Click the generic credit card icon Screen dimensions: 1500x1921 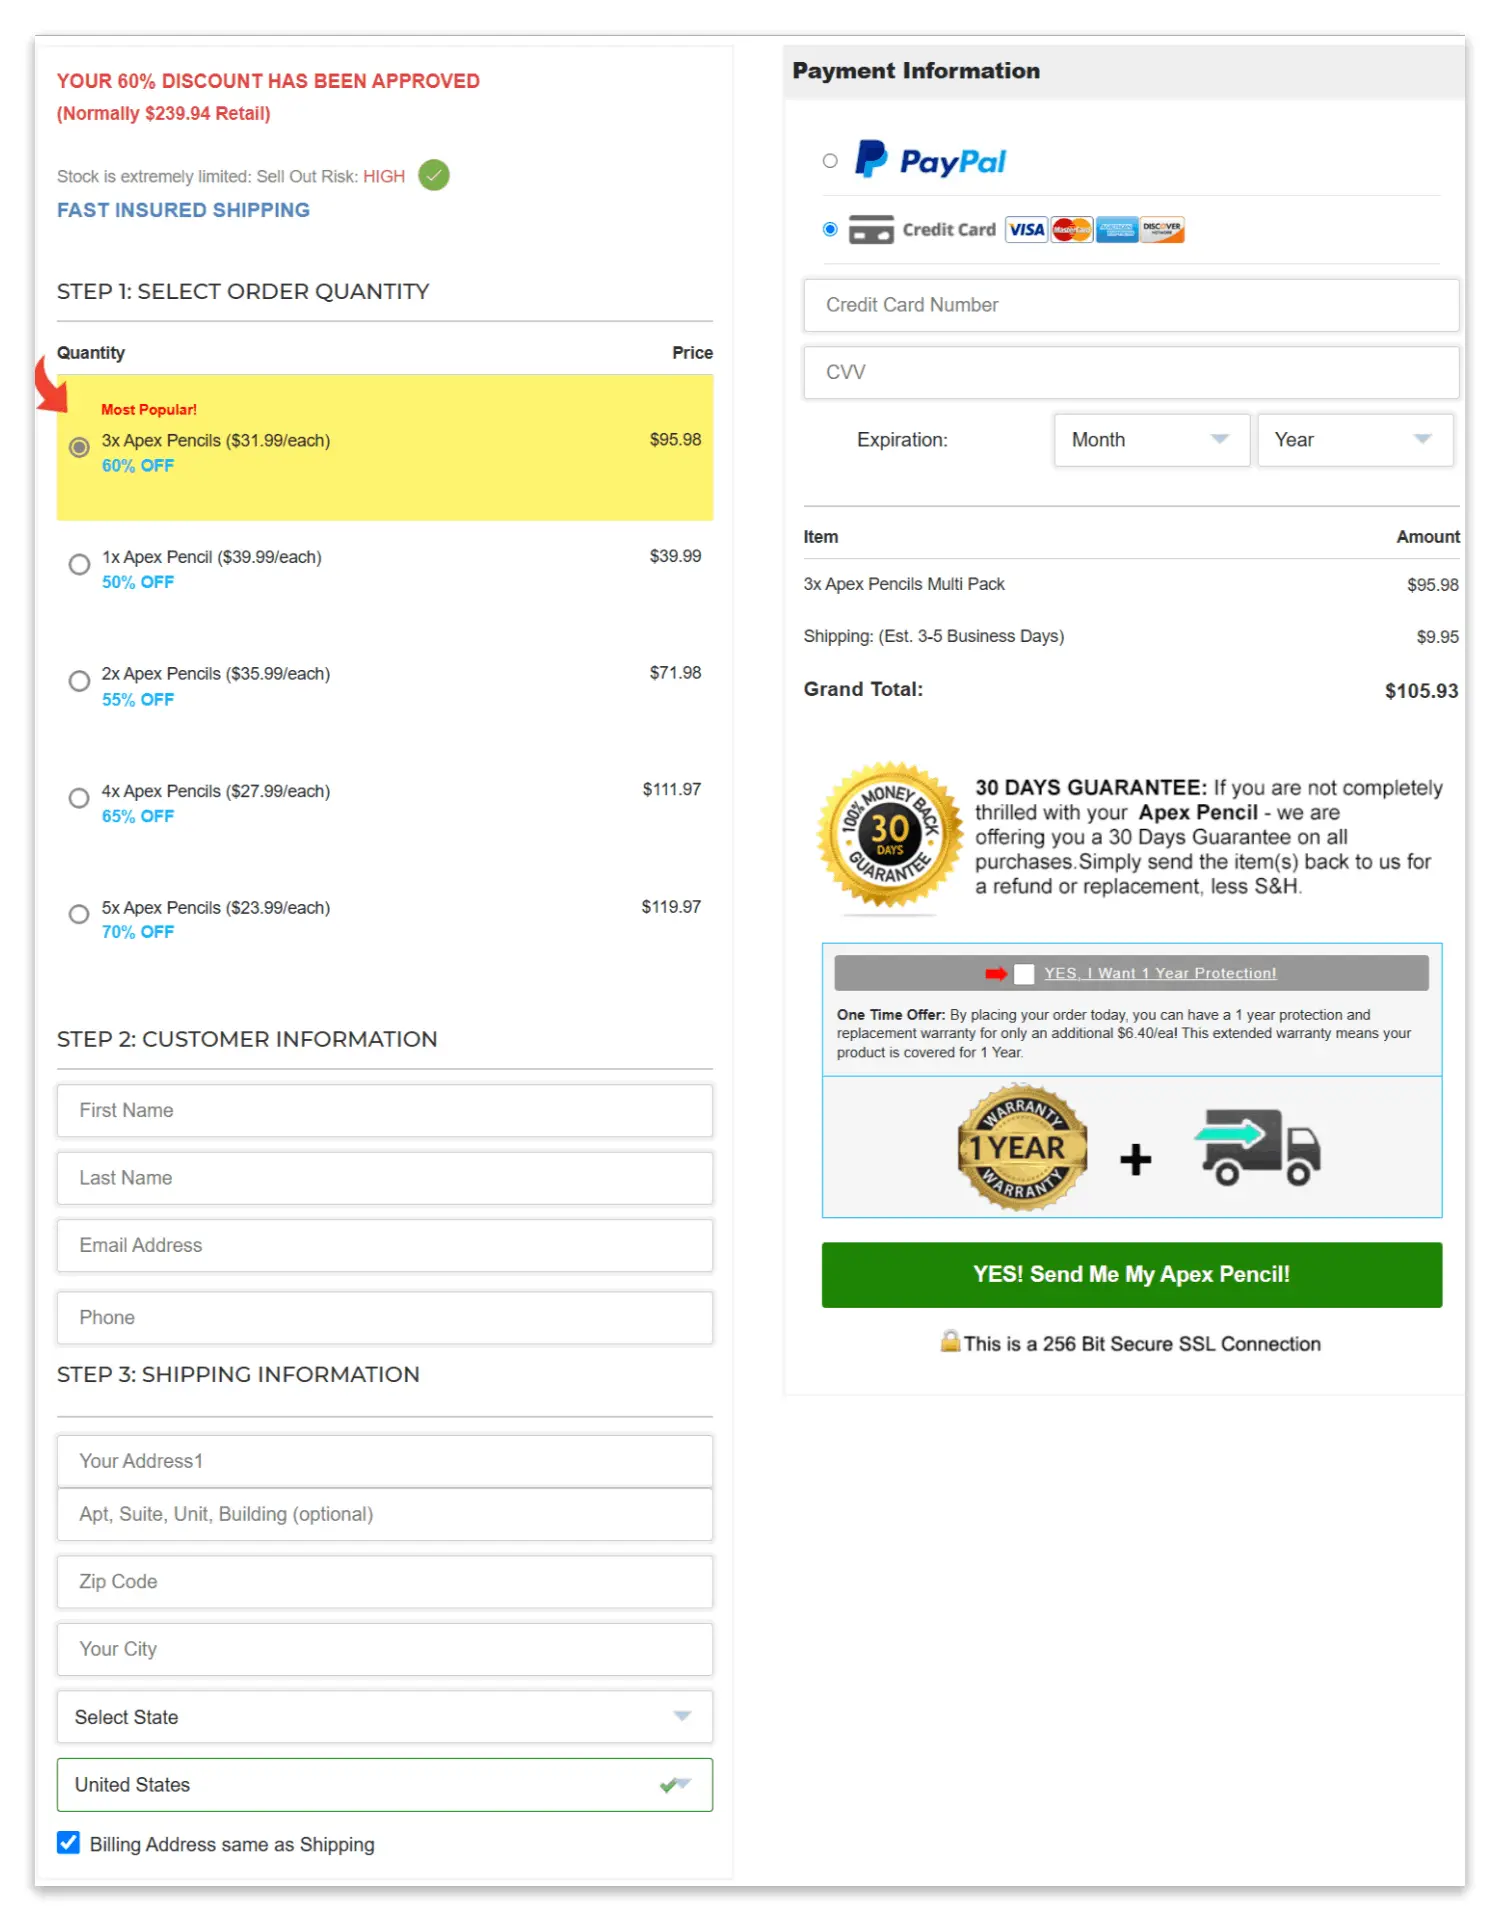871,230
